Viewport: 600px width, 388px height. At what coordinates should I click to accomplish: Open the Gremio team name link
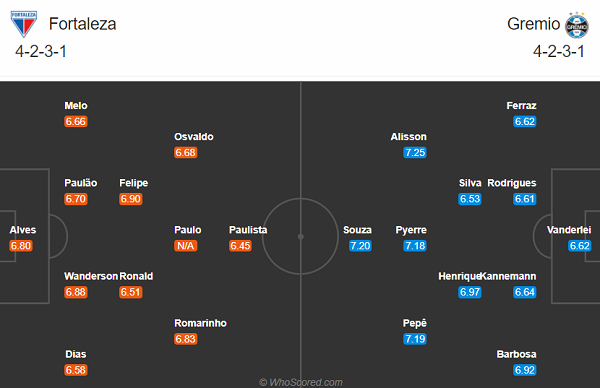coord(533,24)
